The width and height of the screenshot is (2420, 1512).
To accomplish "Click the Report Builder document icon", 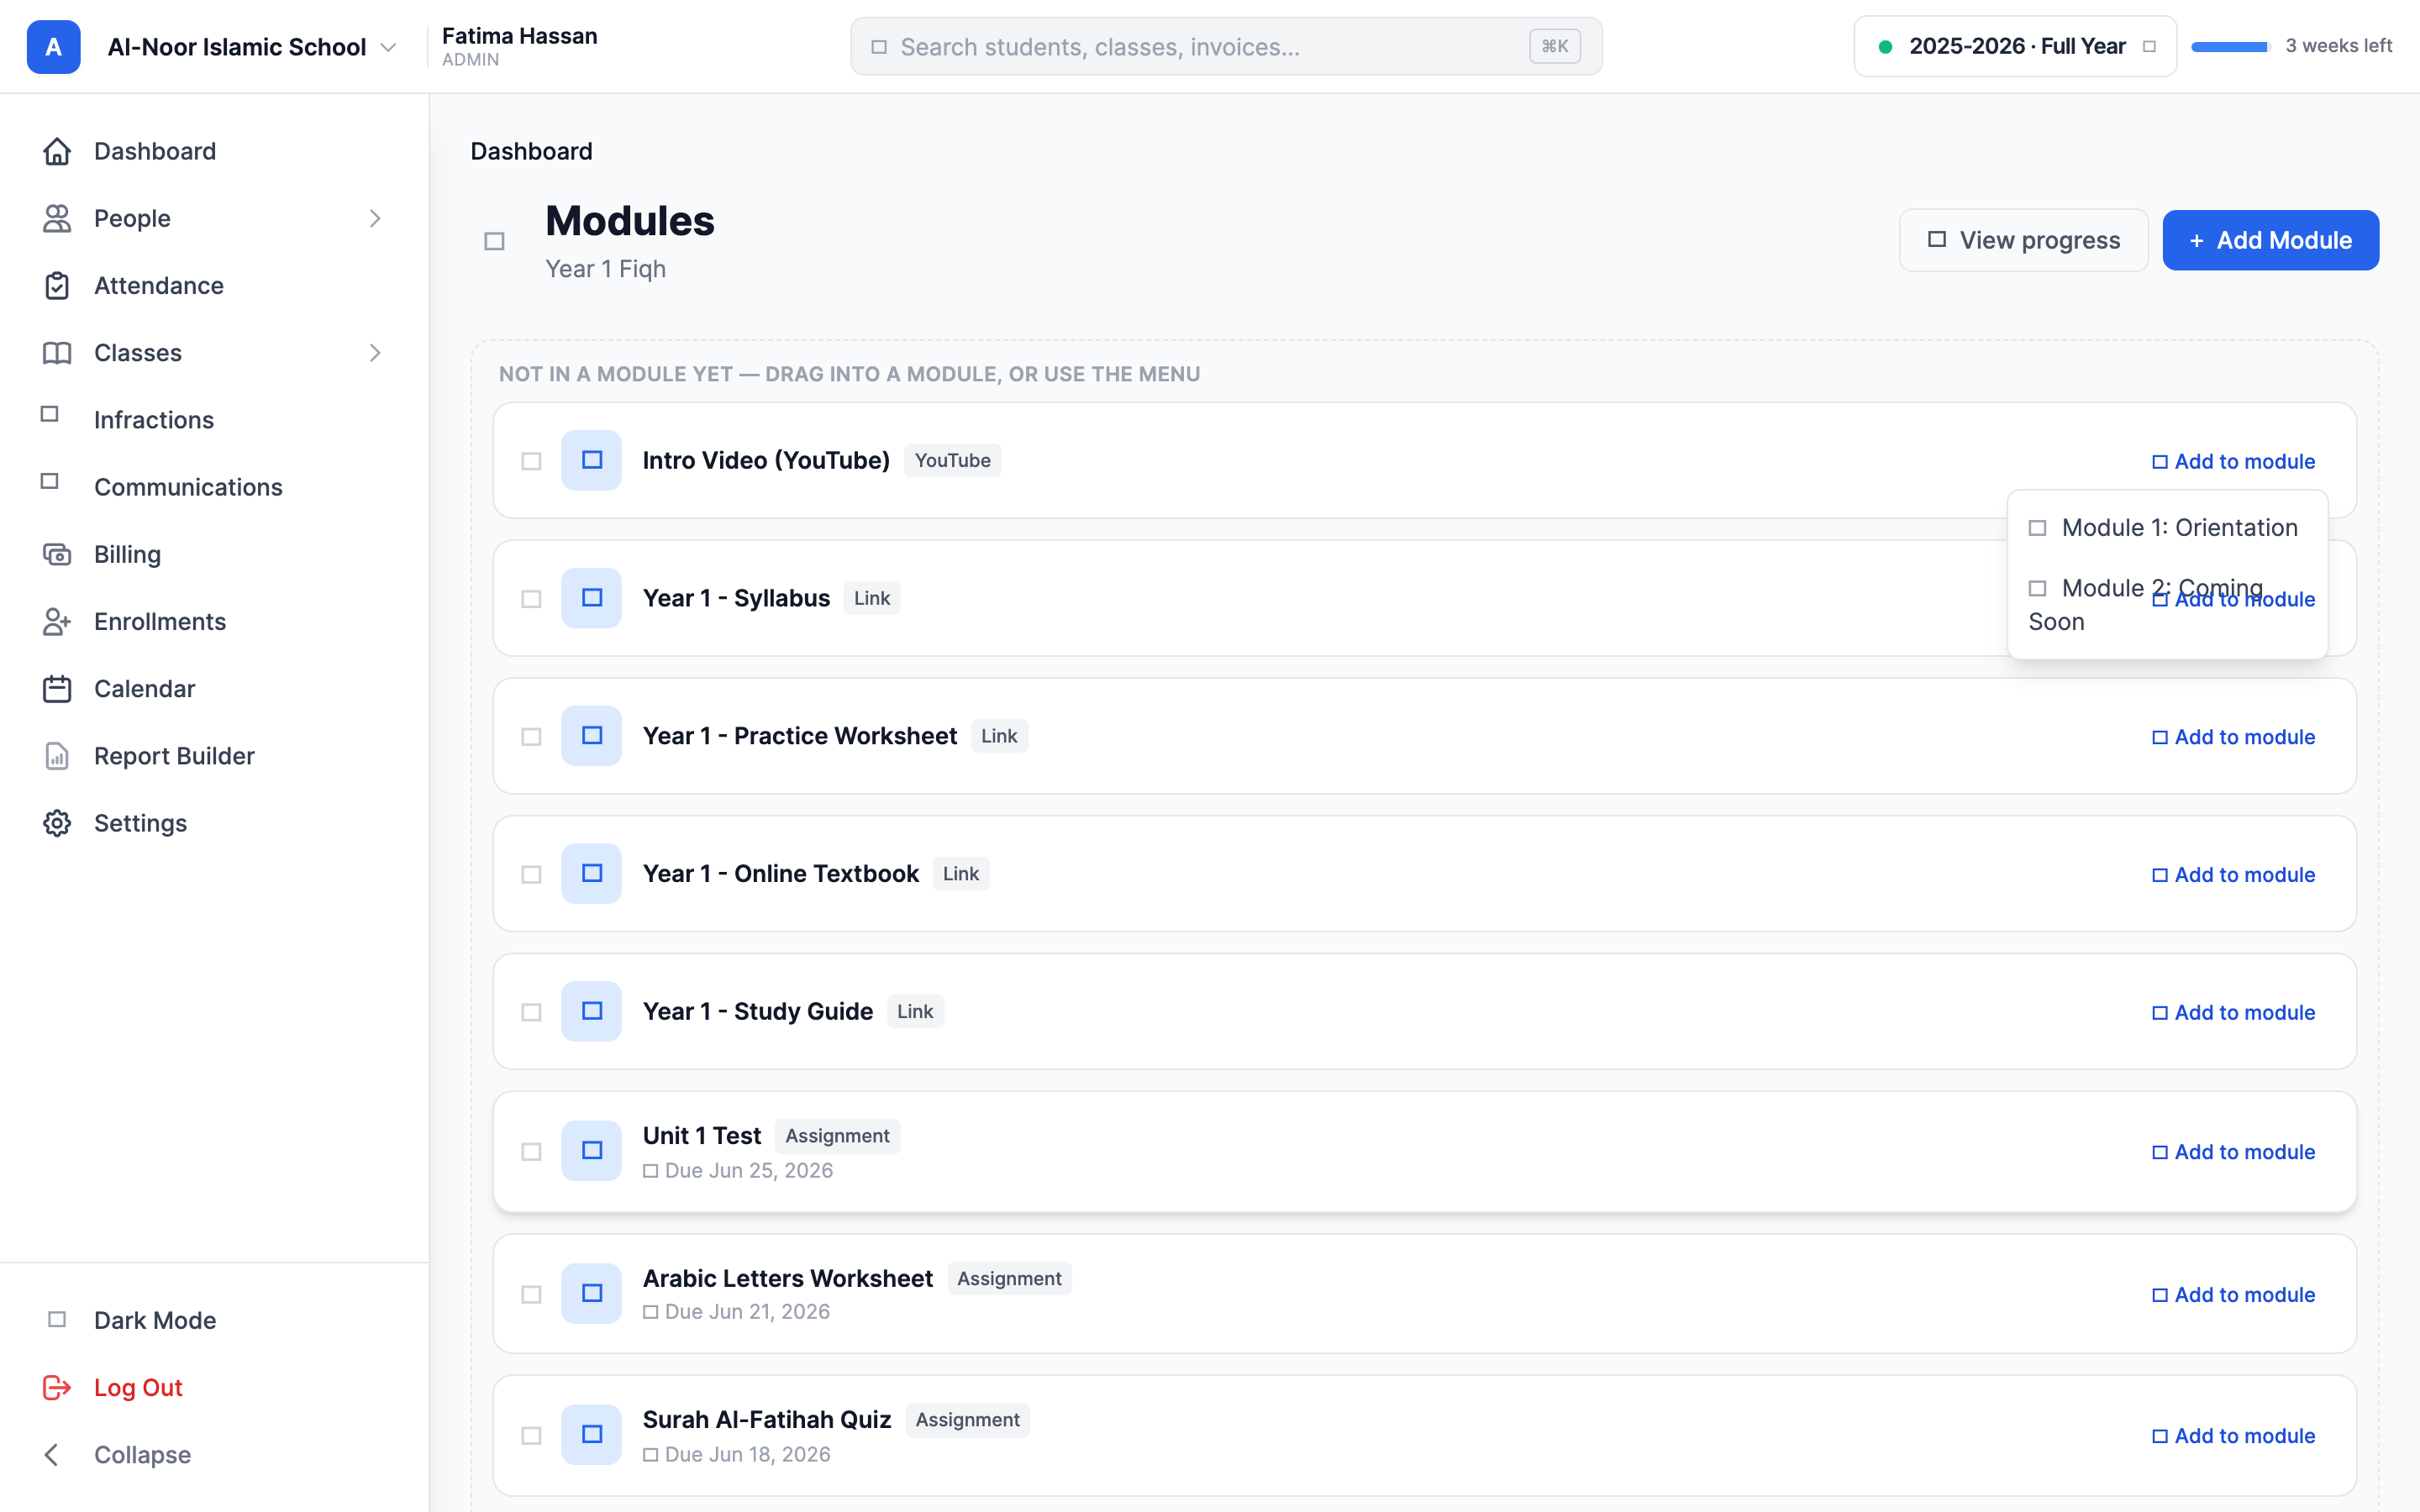I will coord(57,755).
